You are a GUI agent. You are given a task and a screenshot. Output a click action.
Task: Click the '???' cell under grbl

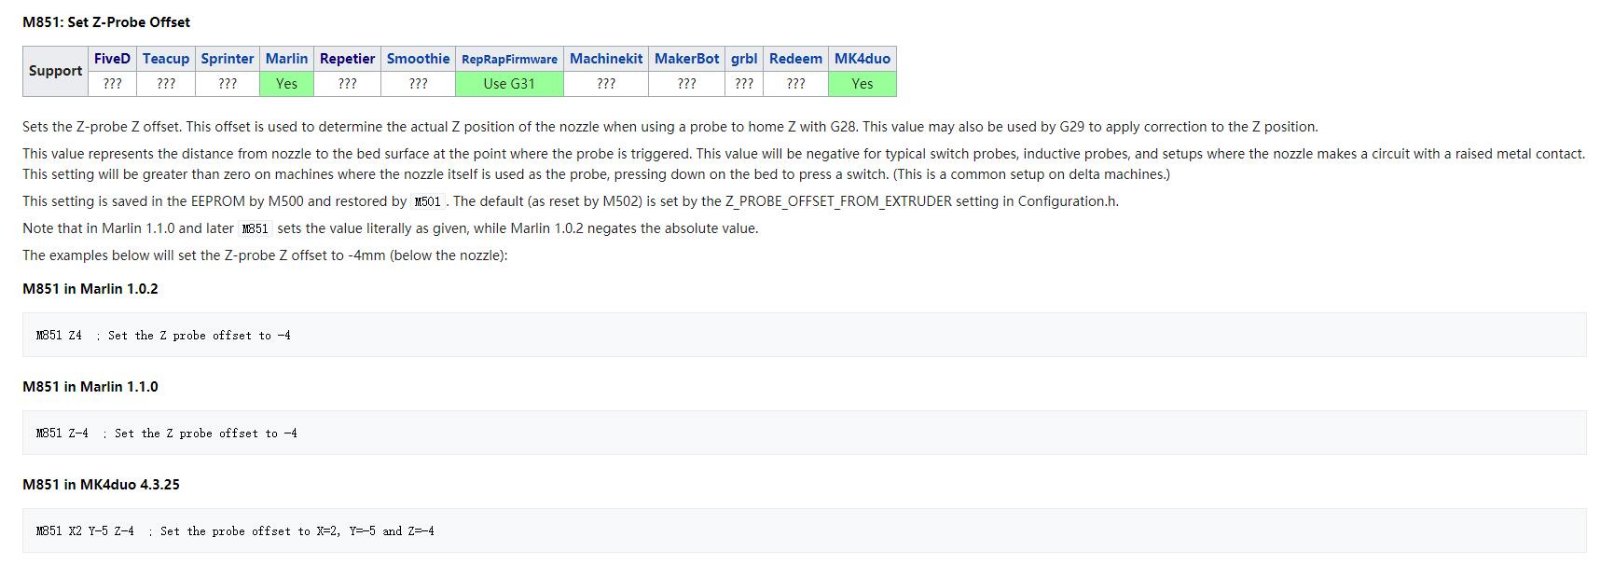coord(744,84)
